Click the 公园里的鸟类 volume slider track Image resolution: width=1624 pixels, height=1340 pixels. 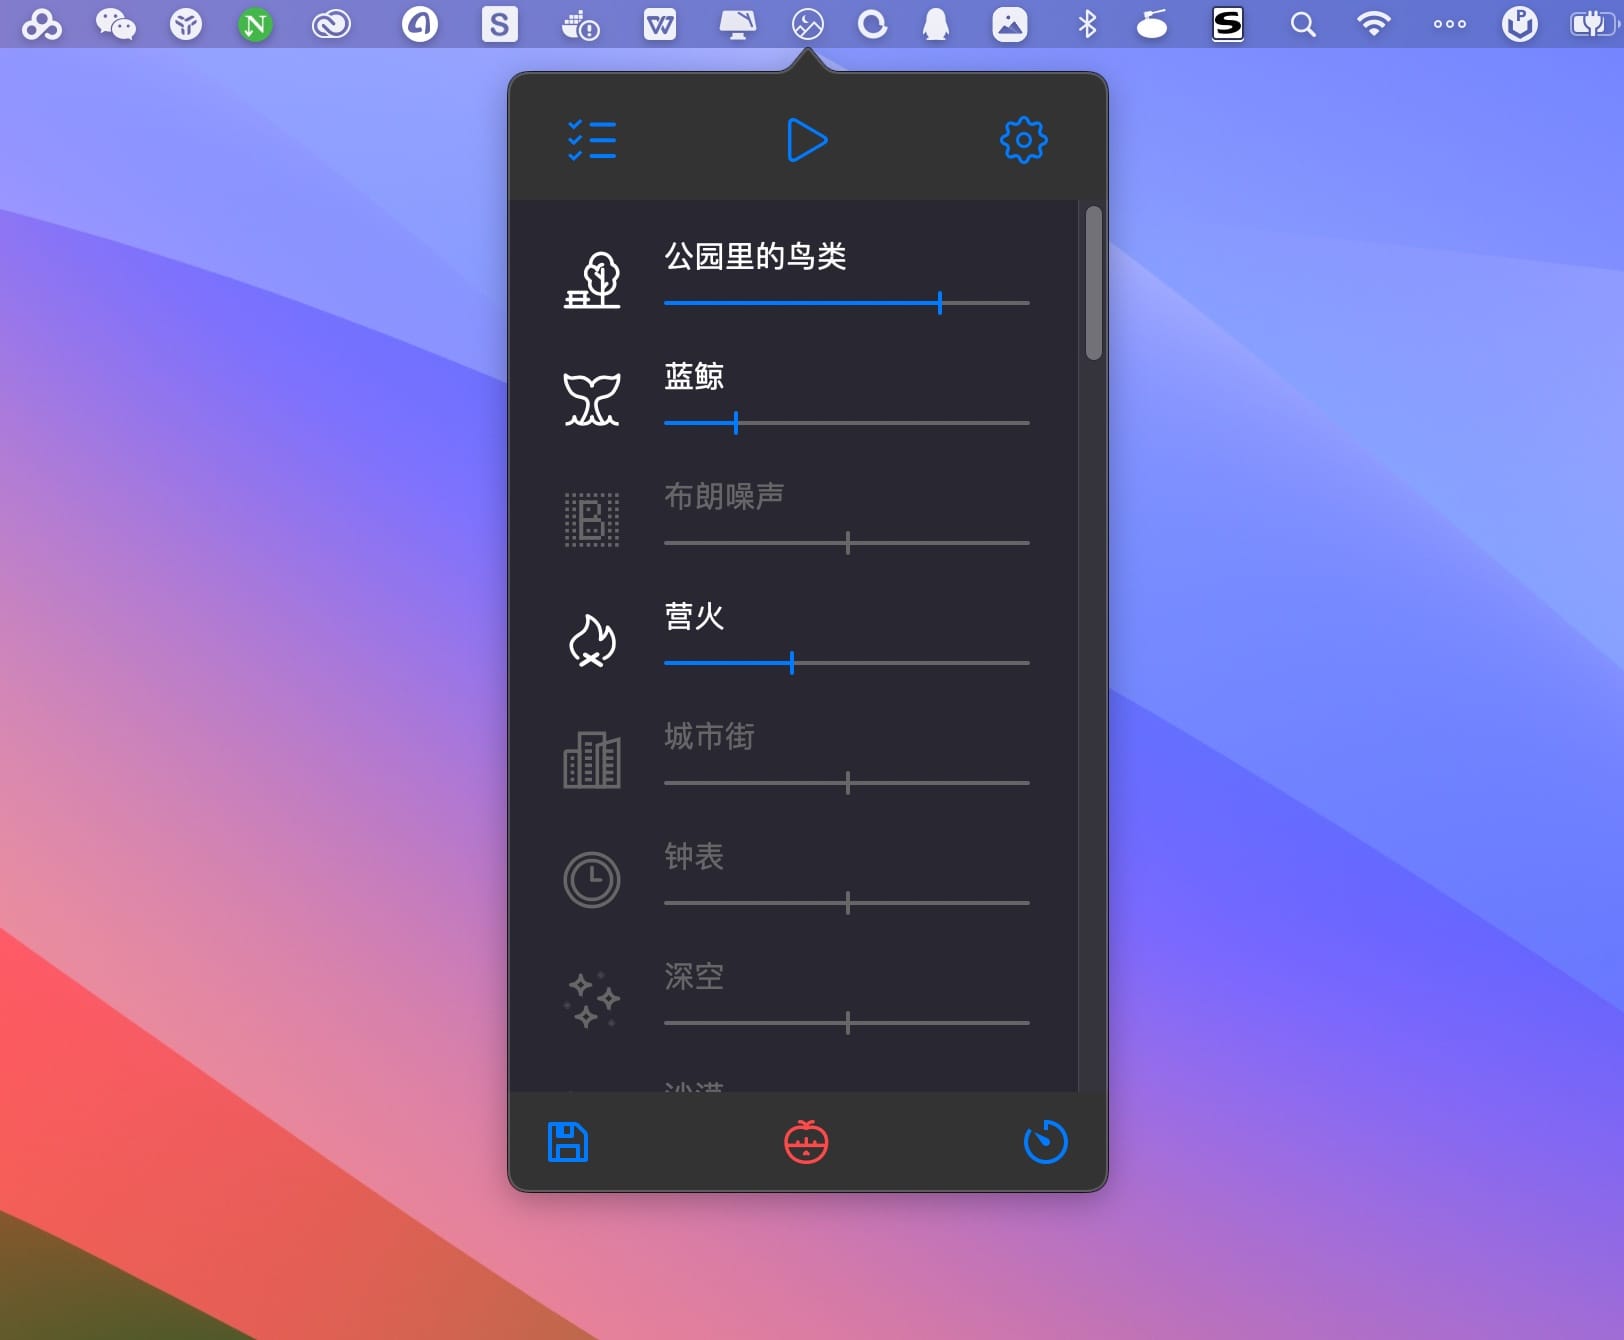coord(846,303)
